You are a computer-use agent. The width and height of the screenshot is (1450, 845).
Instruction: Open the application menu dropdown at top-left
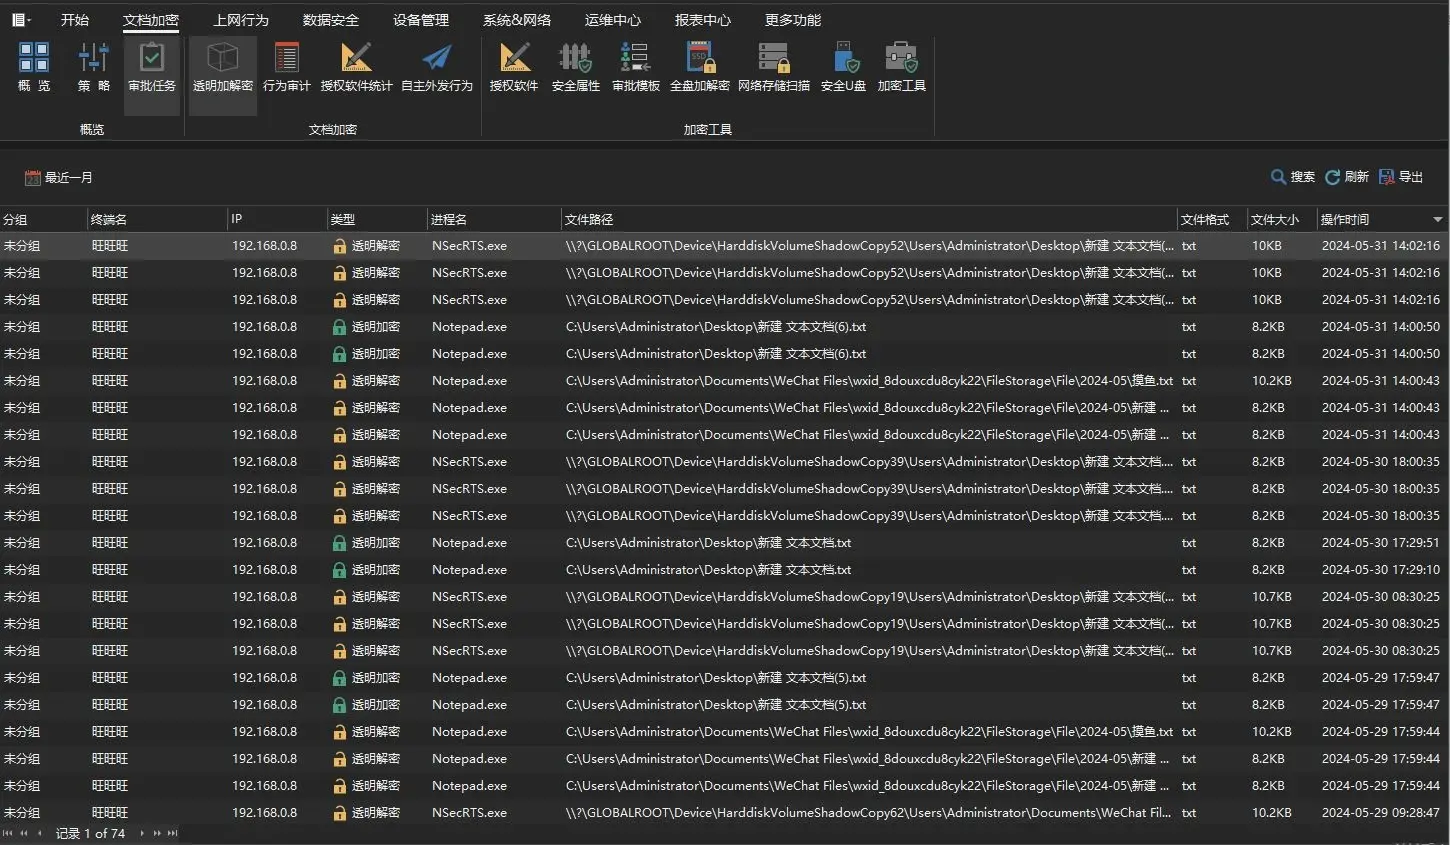[21, 20]
